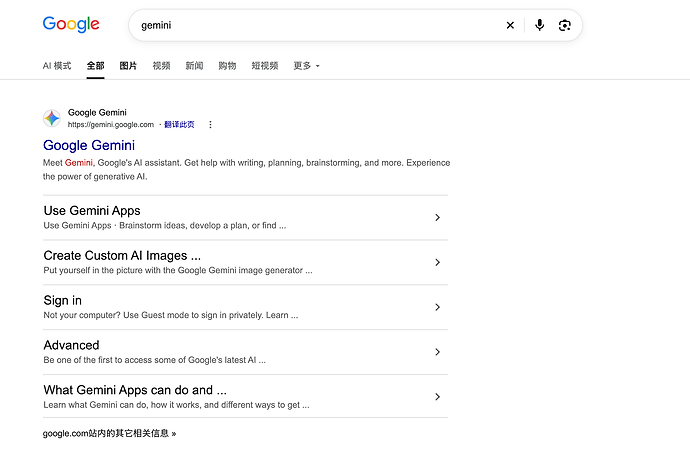The width and height of the screenshot is (690, 452).
Task: Click google.com站内的其它相关信息 link
Action: pyautogui.click(x=110, y=434)
